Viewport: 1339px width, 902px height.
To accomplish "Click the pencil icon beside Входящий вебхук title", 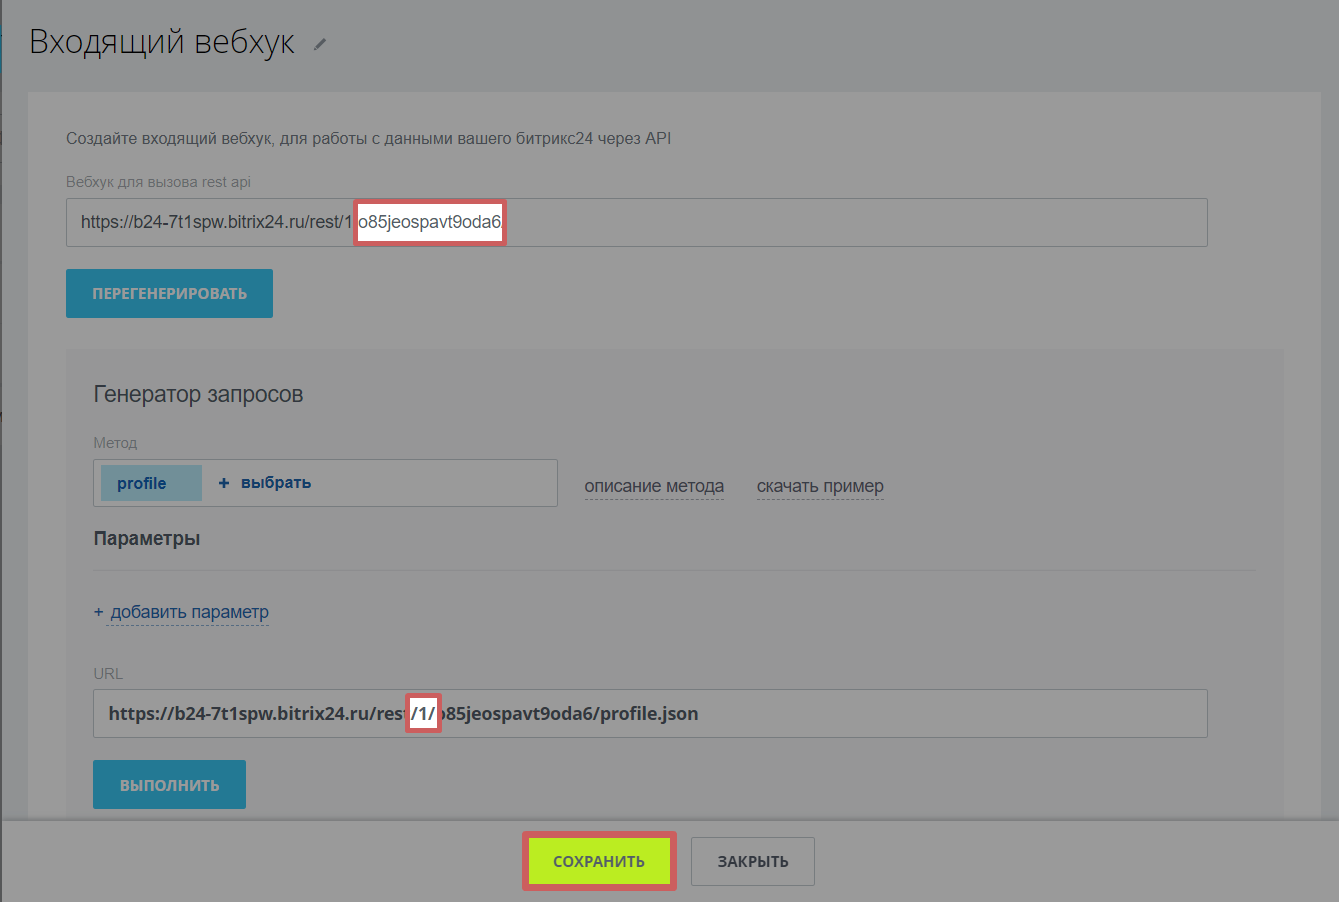I will pyautogui.click(x=320, y=44).
